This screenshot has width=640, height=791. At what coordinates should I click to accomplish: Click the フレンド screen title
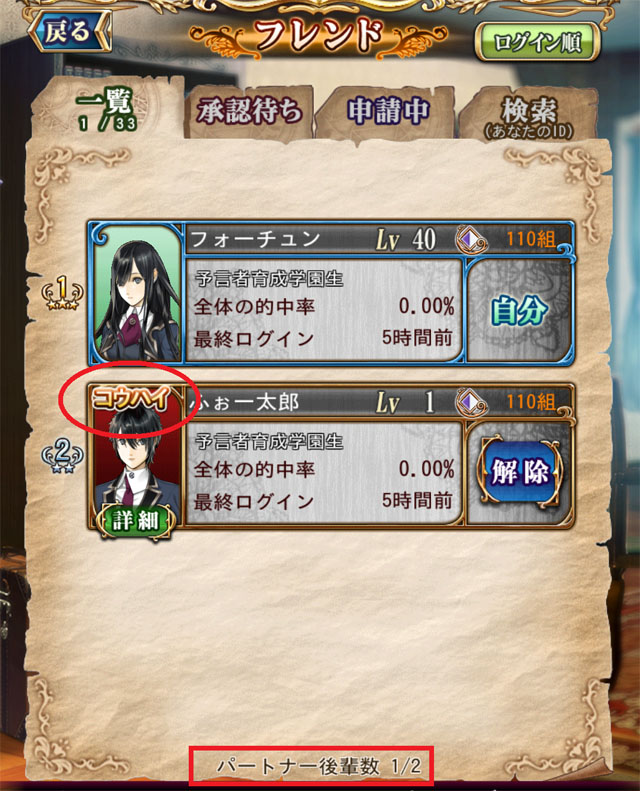(319, 36)
